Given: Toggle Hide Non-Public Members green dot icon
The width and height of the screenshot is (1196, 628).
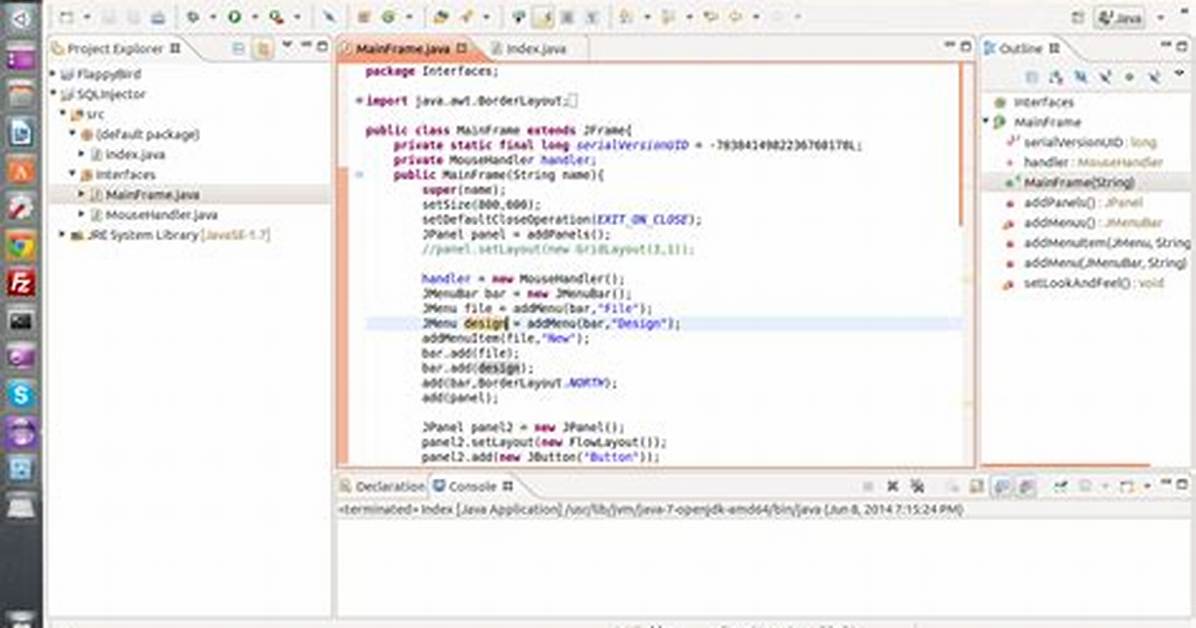Looking at the screenshot, I should tap(1130, 76).
